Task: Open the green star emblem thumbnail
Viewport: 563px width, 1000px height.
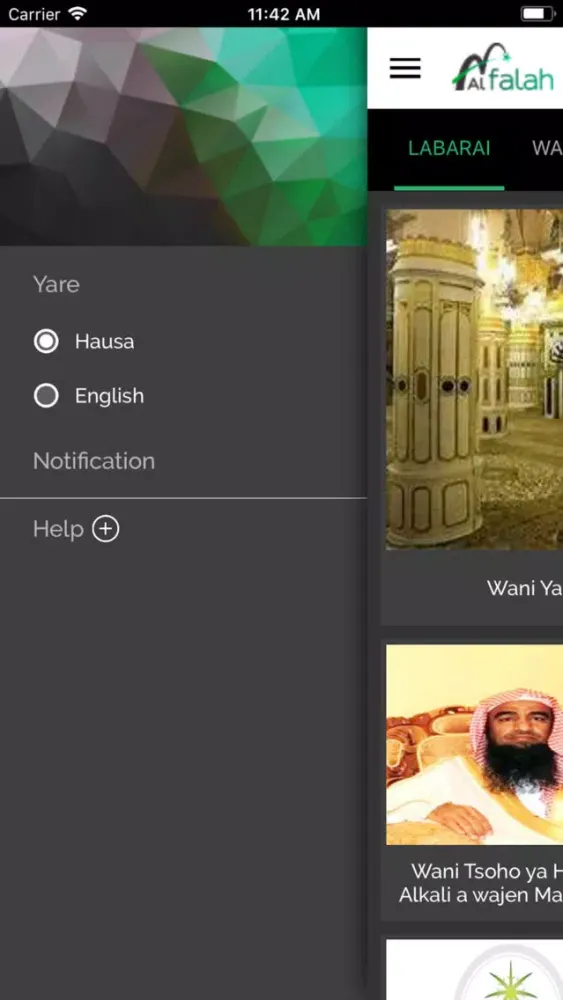Action: 474,969
